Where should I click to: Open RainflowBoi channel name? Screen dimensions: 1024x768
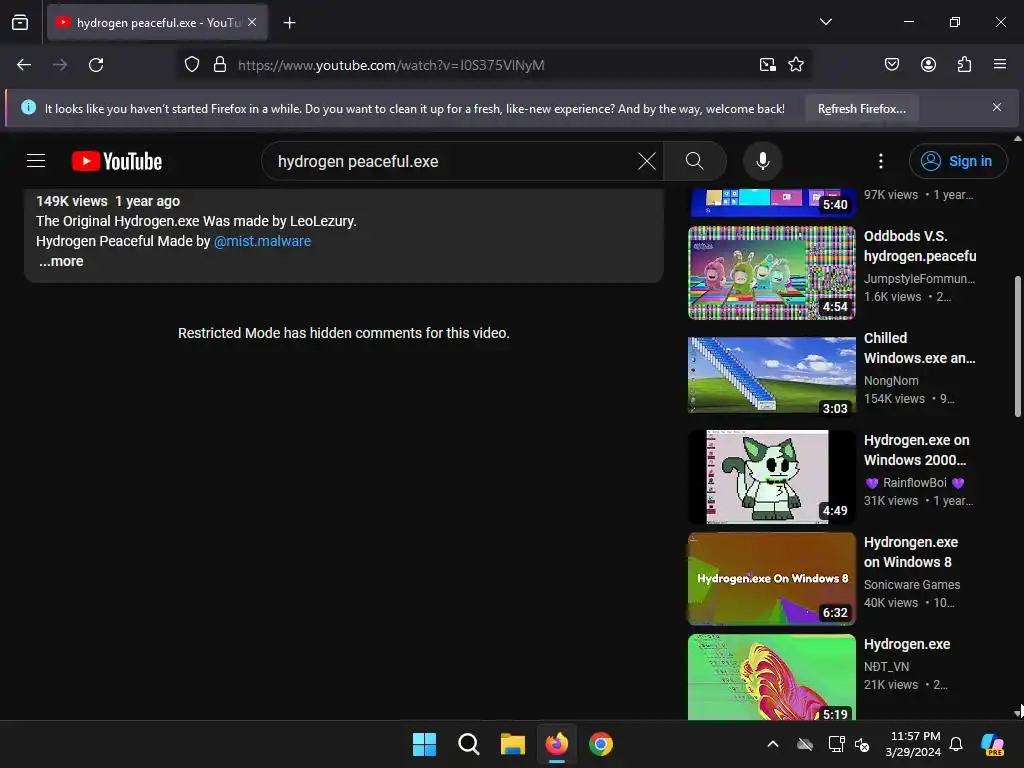click(914, 483)
